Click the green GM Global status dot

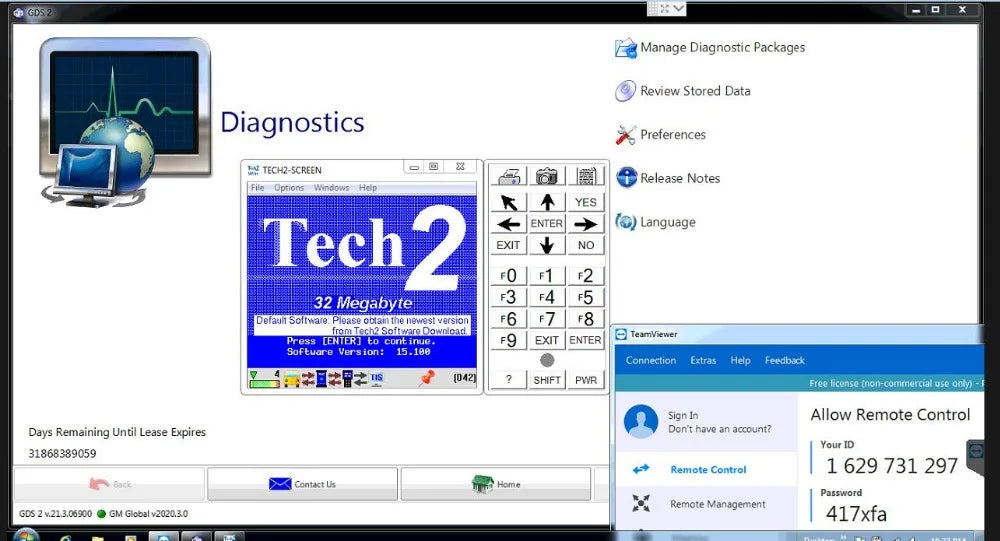(x=101, y=514)
